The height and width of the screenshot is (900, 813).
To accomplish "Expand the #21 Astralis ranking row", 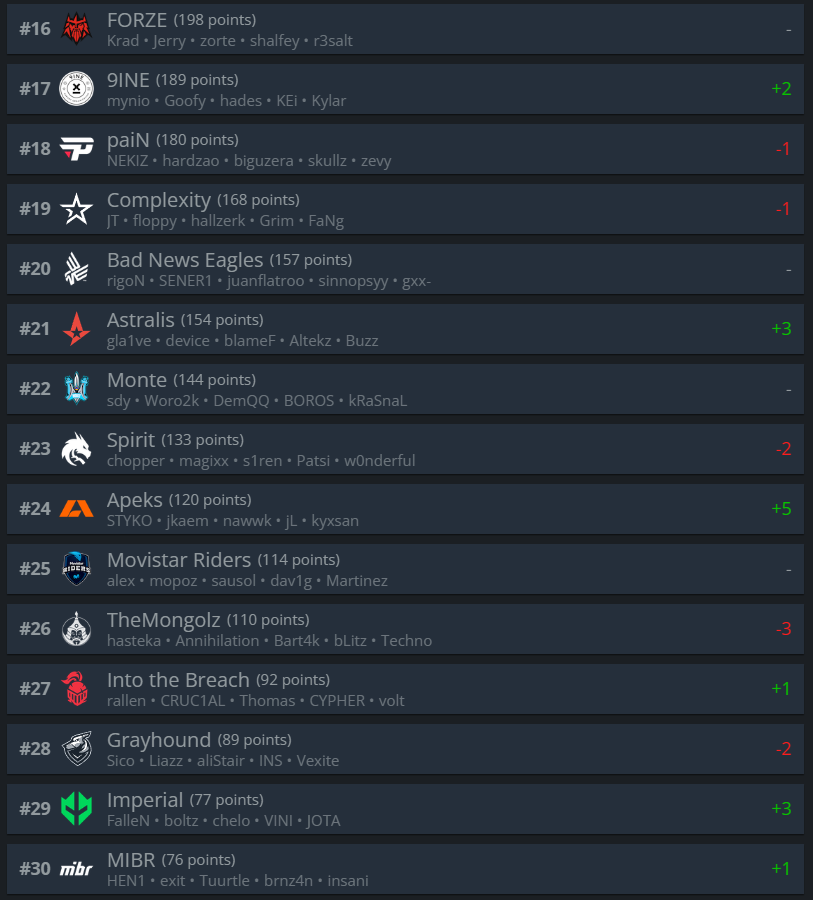I will 405,329.
